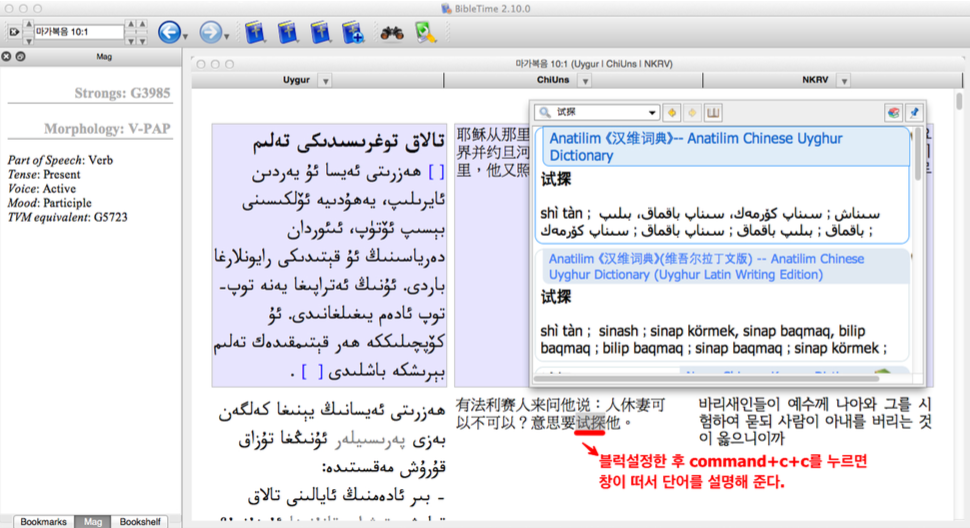Image resolution: width=970 pixels, height=528 pixels.
Task: Click the first blue footnote bracket marker
Action: point(437,172)
